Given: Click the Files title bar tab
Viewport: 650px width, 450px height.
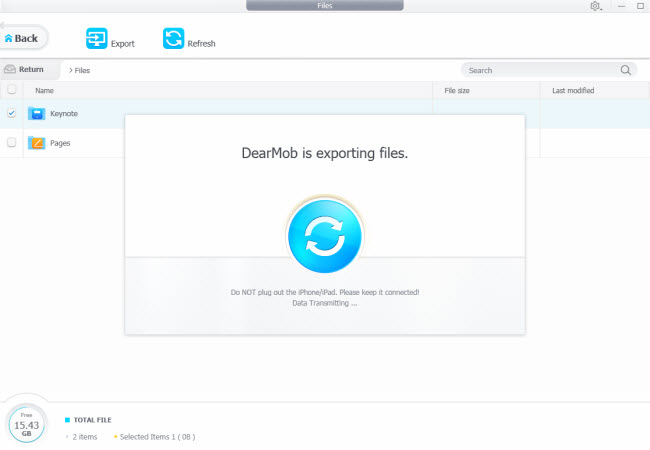Looking at the screenshot, I should click(325, 5).
